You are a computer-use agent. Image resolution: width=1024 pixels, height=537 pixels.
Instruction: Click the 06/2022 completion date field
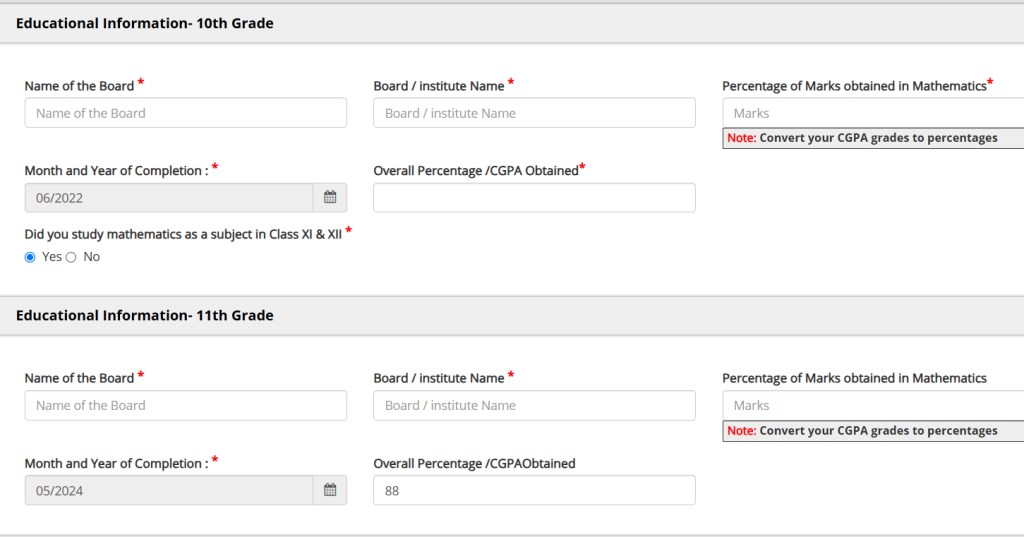click(168, 198)
